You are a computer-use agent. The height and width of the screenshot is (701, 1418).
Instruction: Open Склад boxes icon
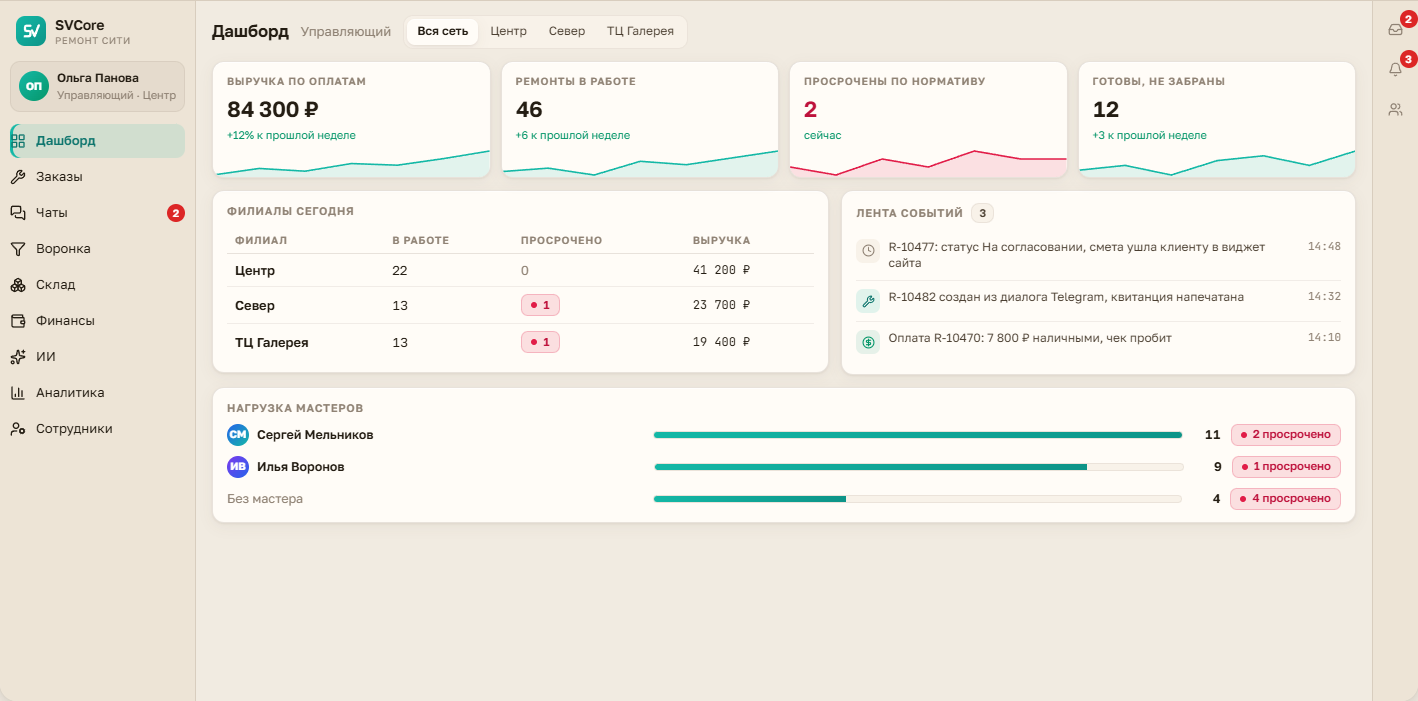tap(18, 285)
